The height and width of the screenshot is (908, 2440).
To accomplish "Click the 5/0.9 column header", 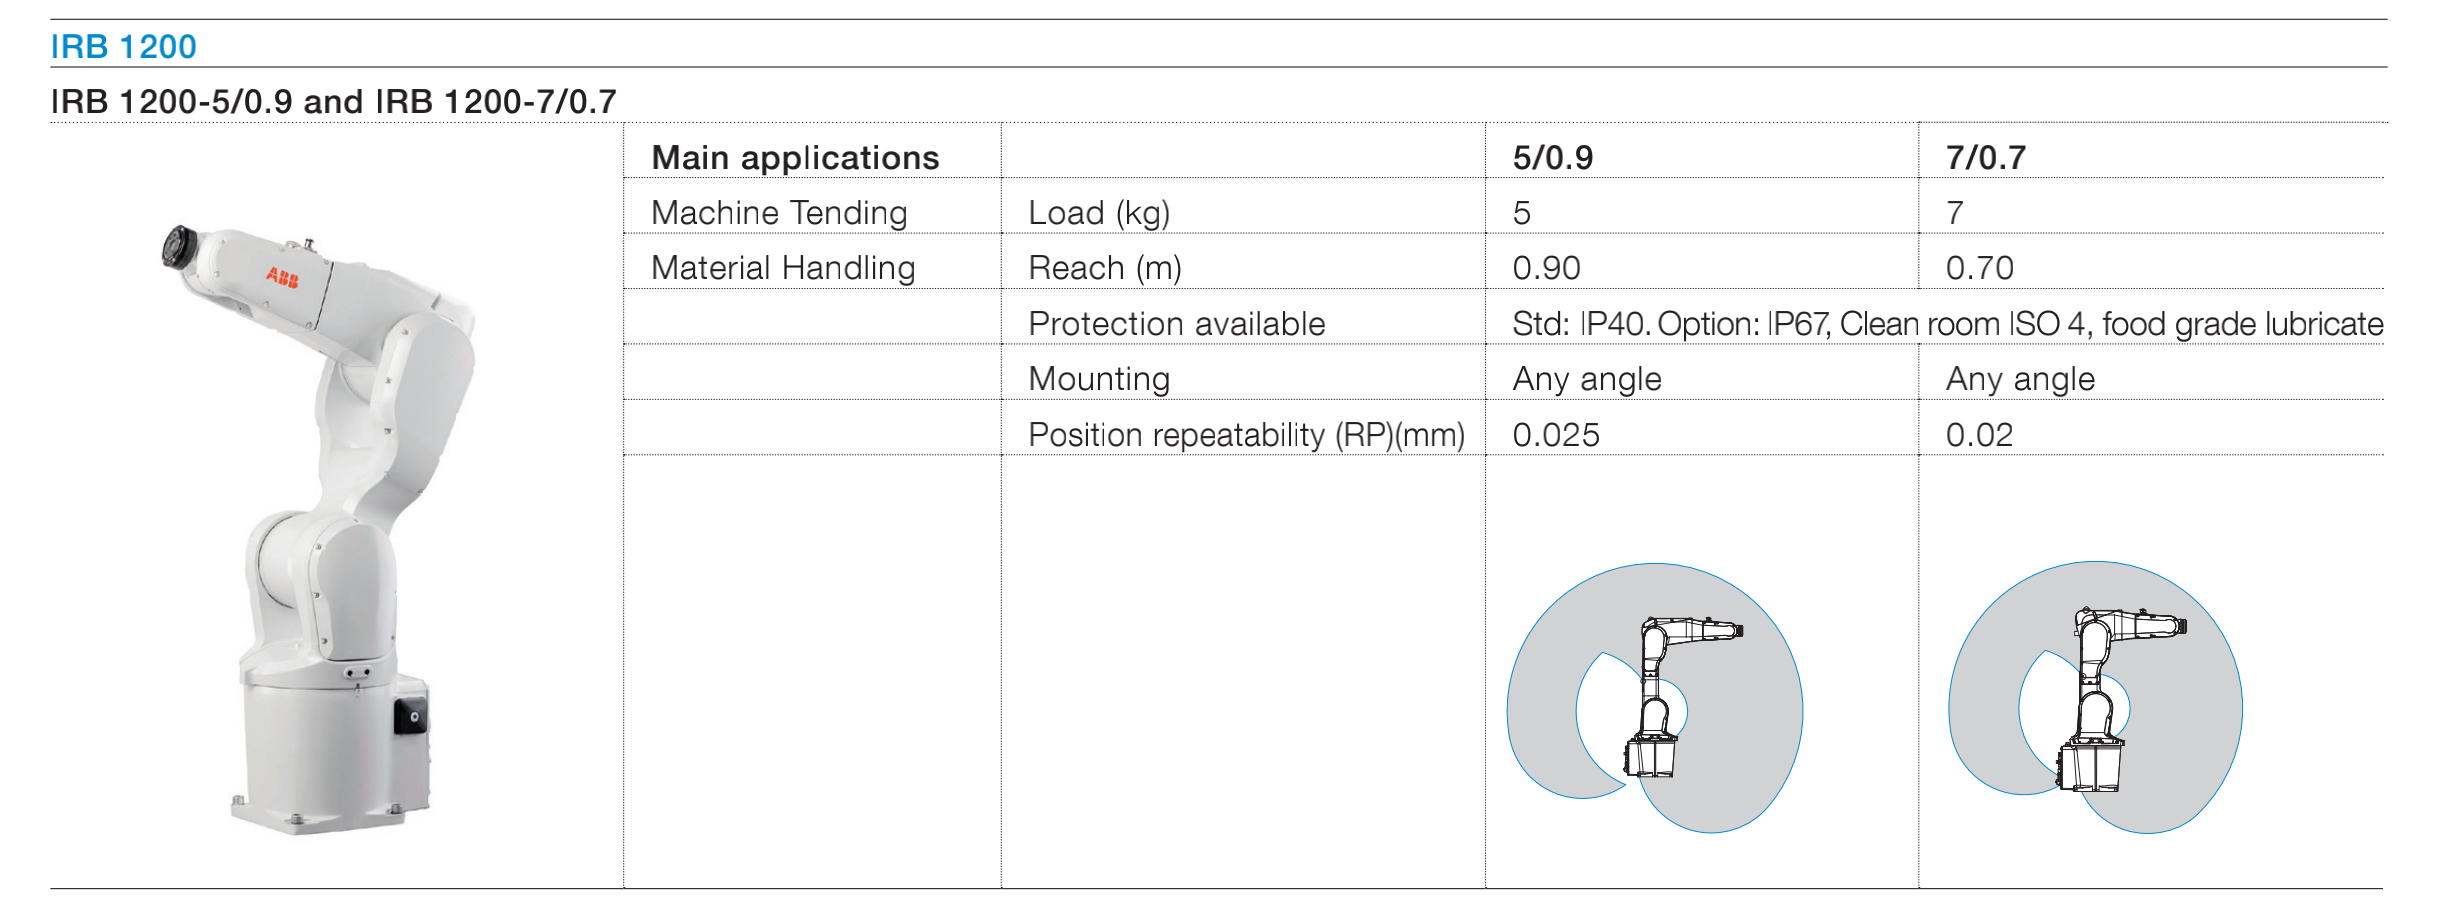I will (x=1552, y=158).
